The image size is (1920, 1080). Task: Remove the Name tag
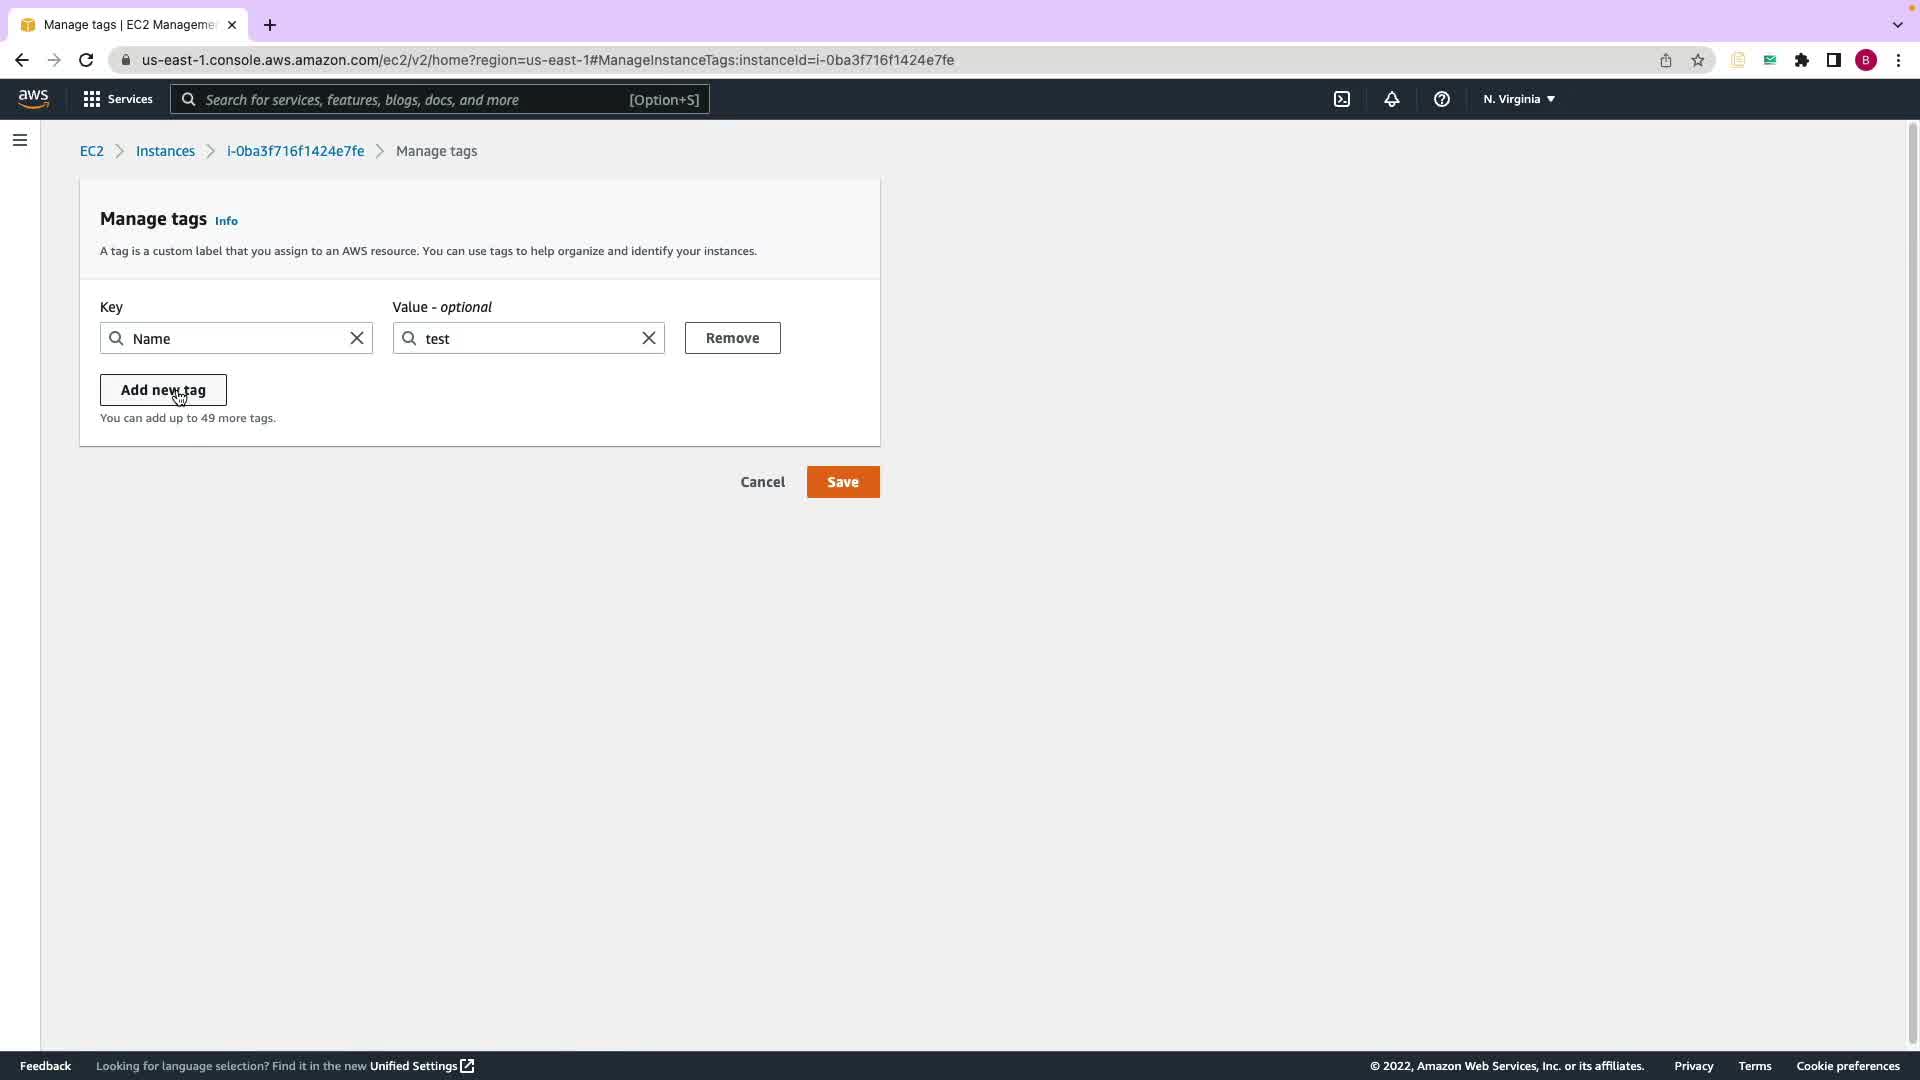tap(732, 338)
